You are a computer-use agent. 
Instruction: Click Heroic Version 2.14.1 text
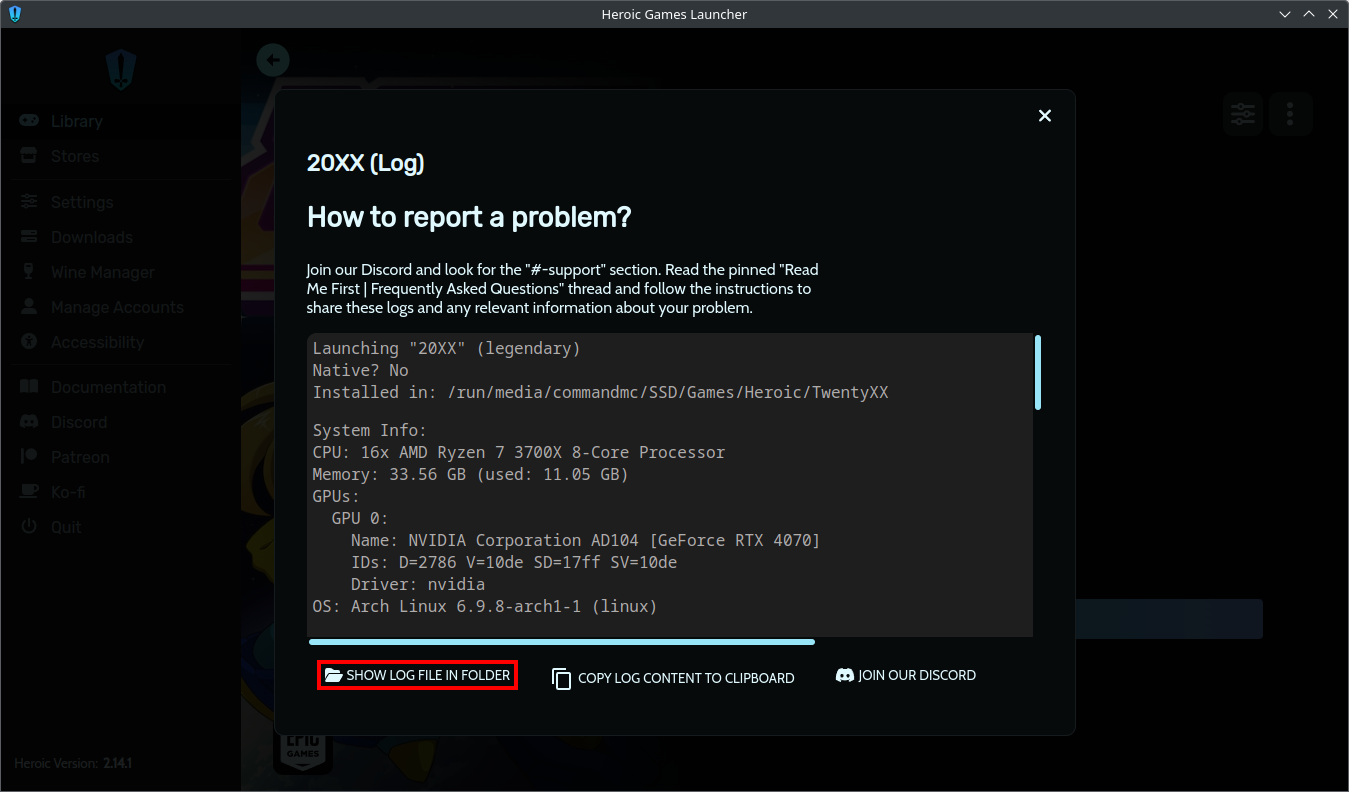point(73,763)
